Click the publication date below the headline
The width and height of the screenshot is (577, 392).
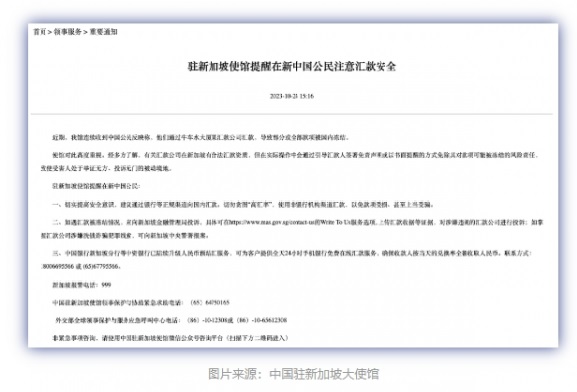click(x=292, y=96)
